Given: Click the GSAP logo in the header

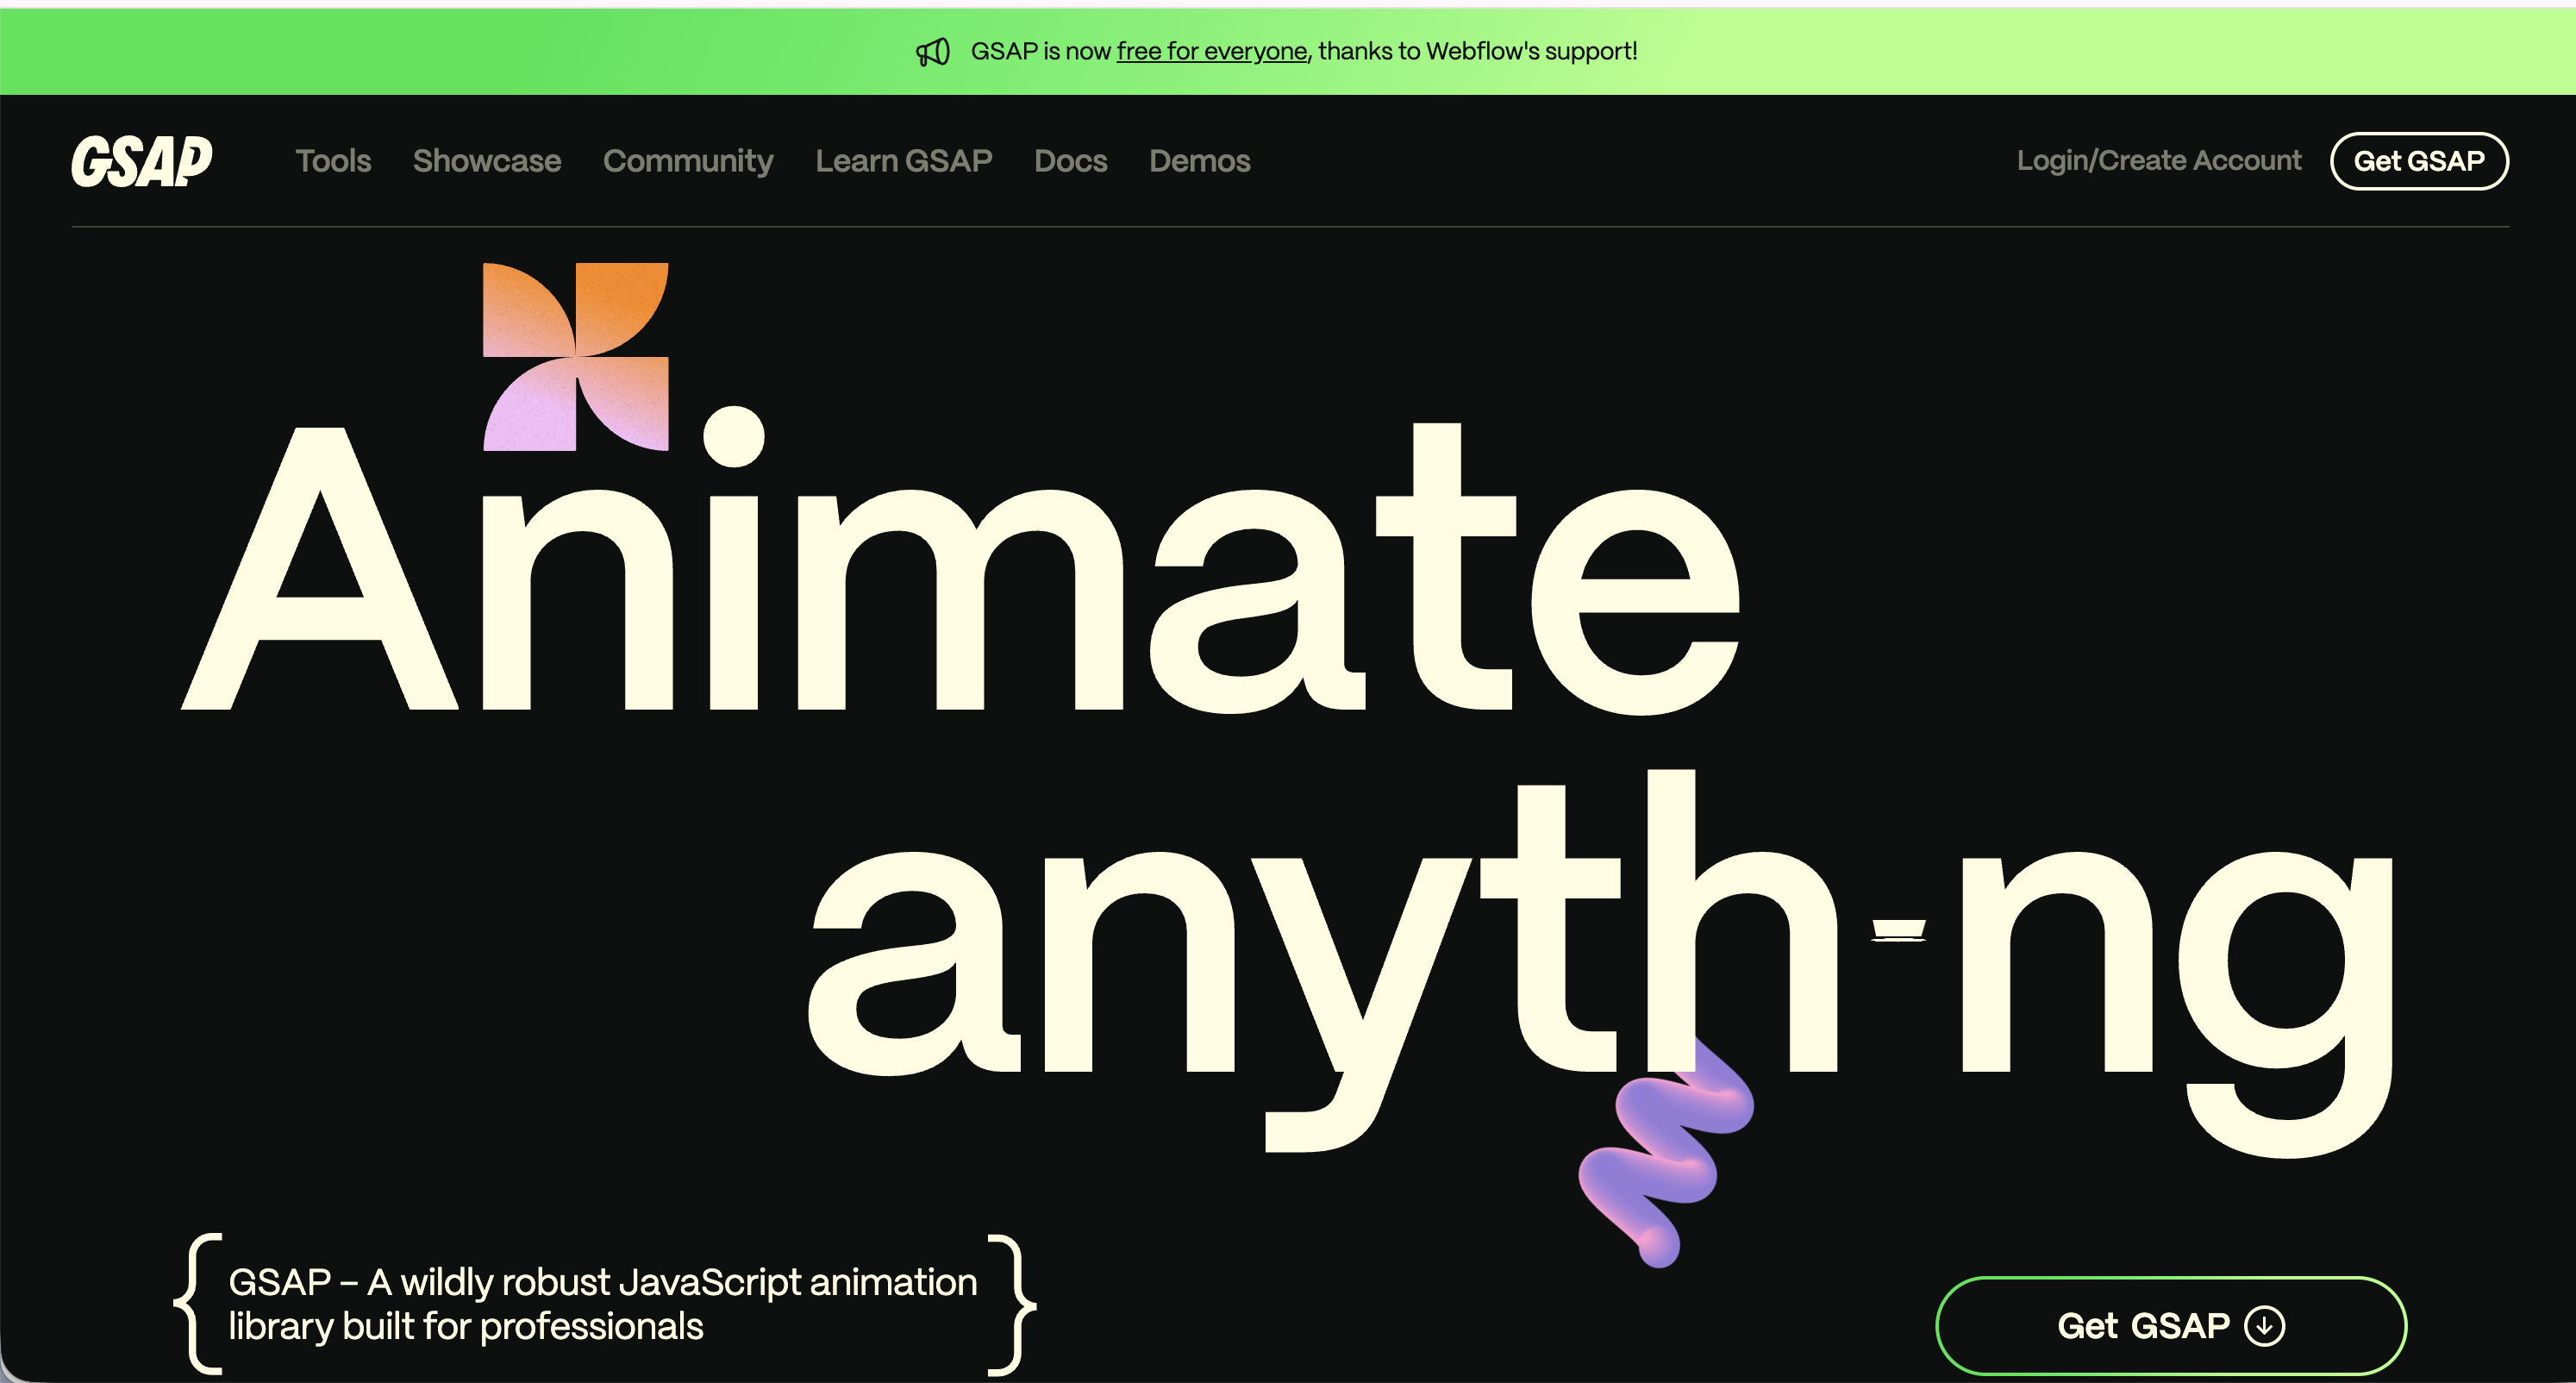Looking at the screenshot, I should tap(141, 161).
